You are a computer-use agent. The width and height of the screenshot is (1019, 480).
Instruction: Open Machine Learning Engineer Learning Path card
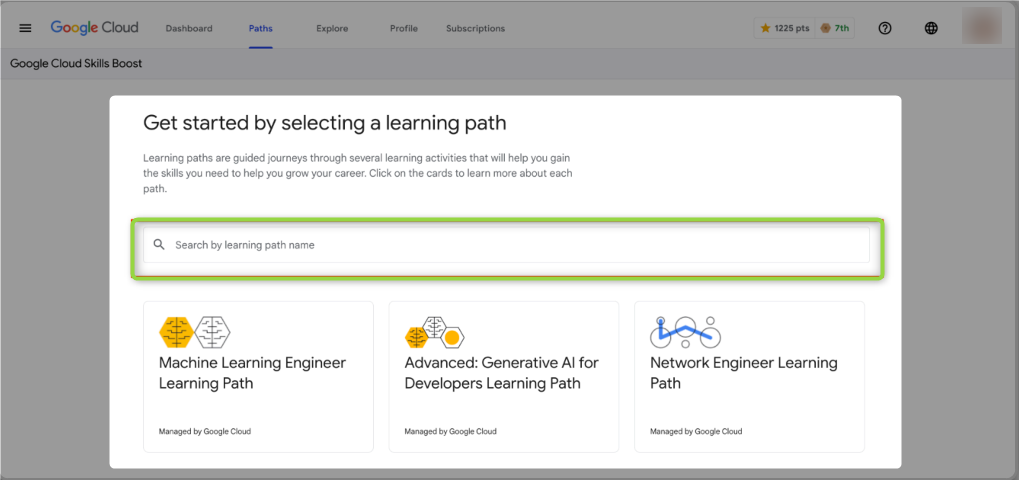pyautogui.click(x=259, y=377)
